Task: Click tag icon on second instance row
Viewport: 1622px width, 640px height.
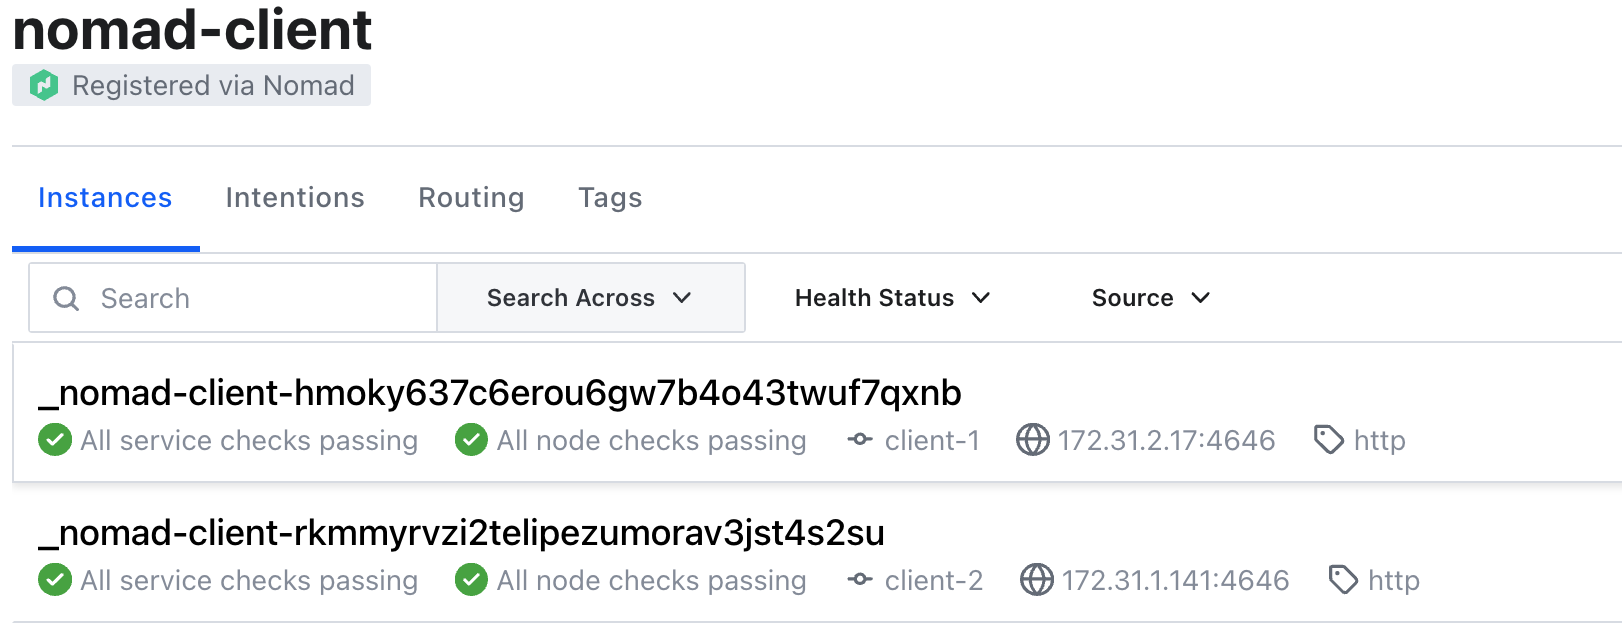Action: [1343, 580]
